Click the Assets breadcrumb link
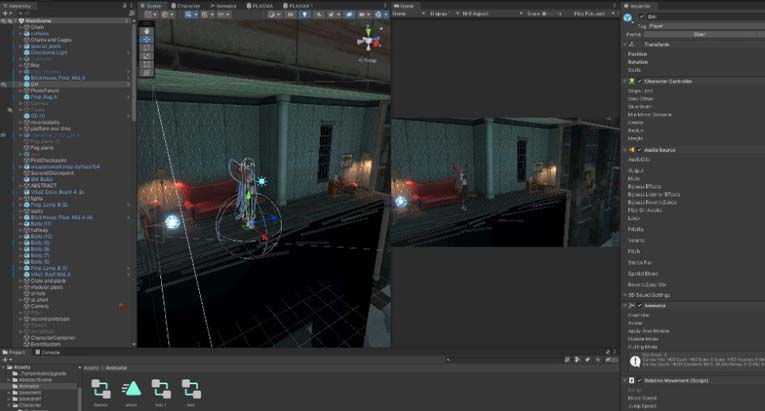 (x=91, y=368)
